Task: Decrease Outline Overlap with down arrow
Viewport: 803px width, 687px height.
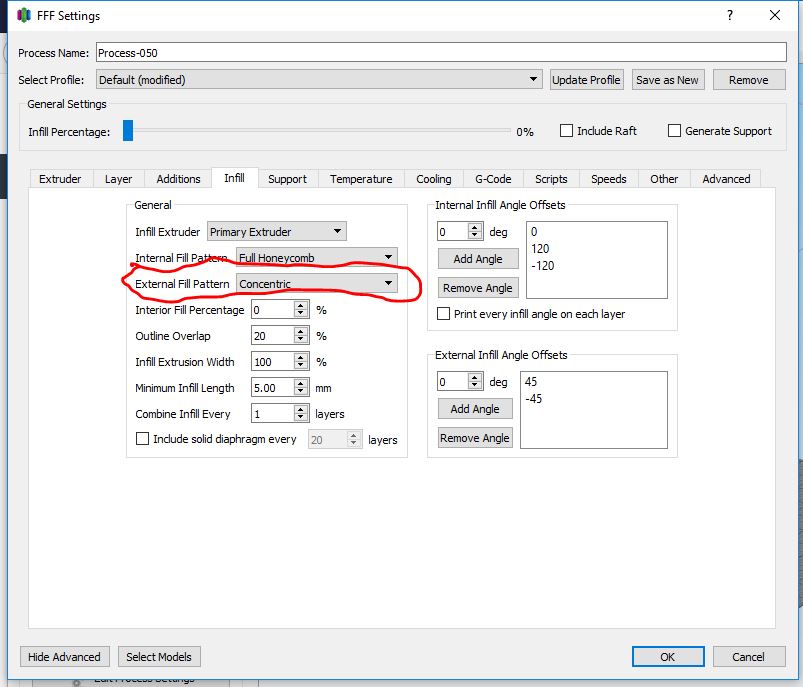Action: (x=301, y=340)
